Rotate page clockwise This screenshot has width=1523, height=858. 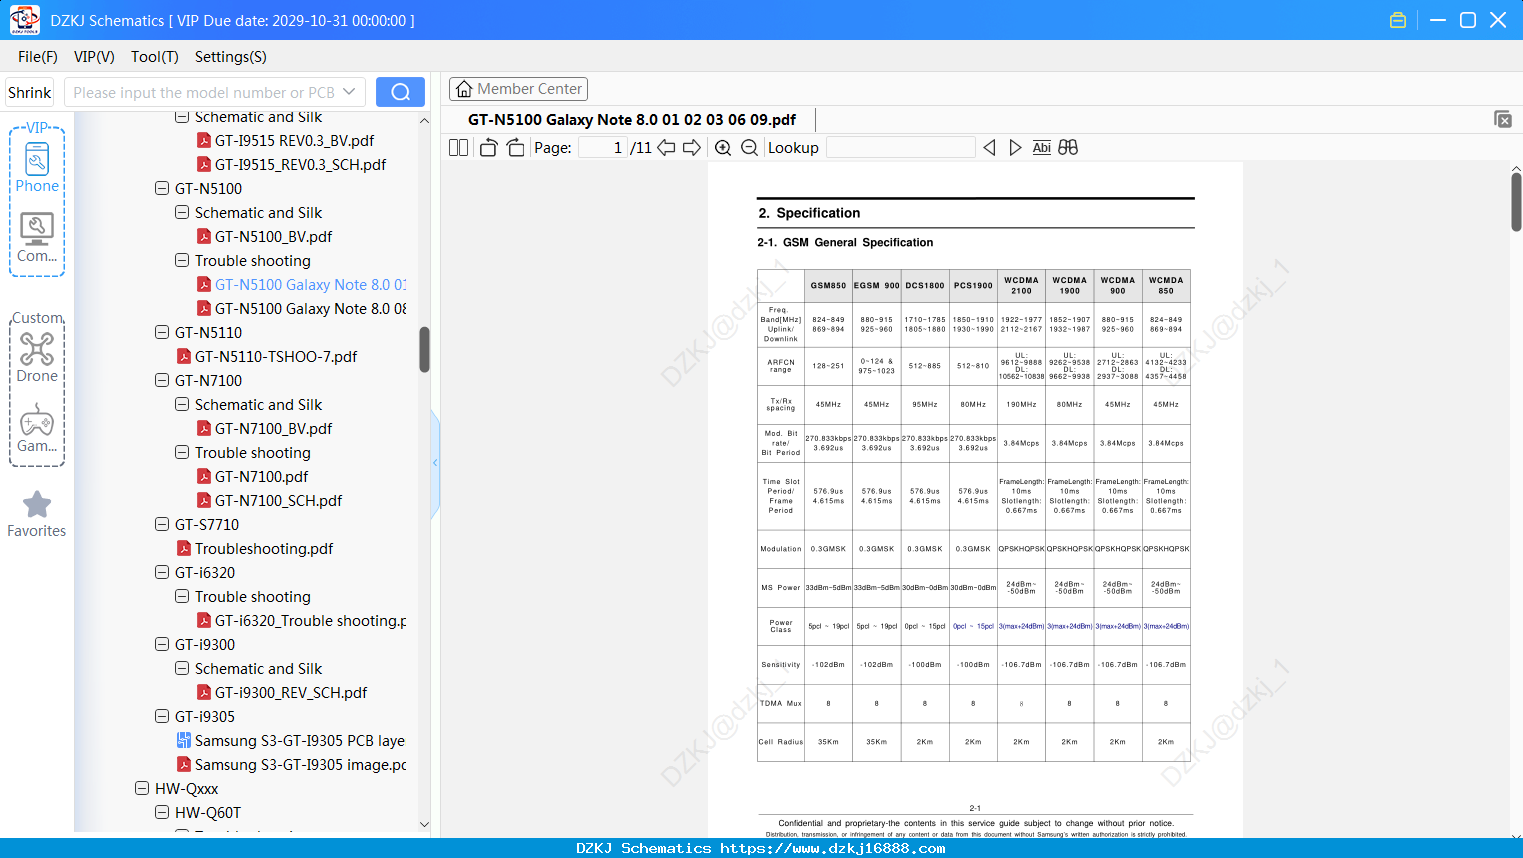coord(515,148)
